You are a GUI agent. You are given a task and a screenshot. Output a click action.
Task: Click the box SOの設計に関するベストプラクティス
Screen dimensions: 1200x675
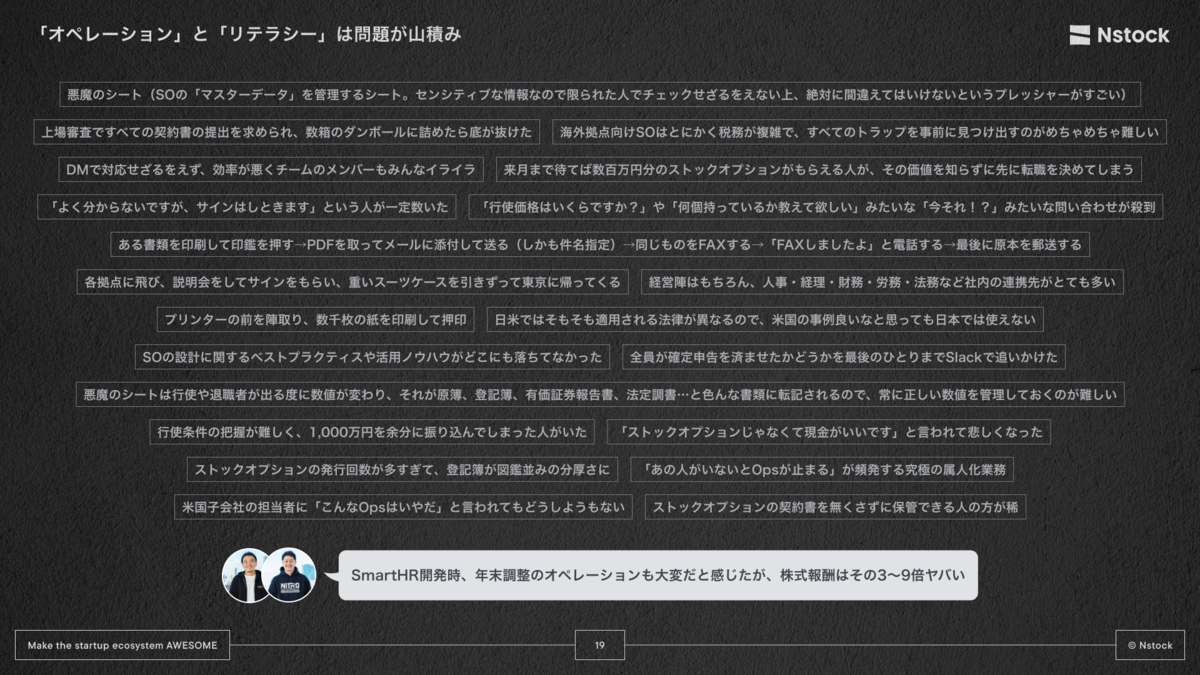click(372, 357)
